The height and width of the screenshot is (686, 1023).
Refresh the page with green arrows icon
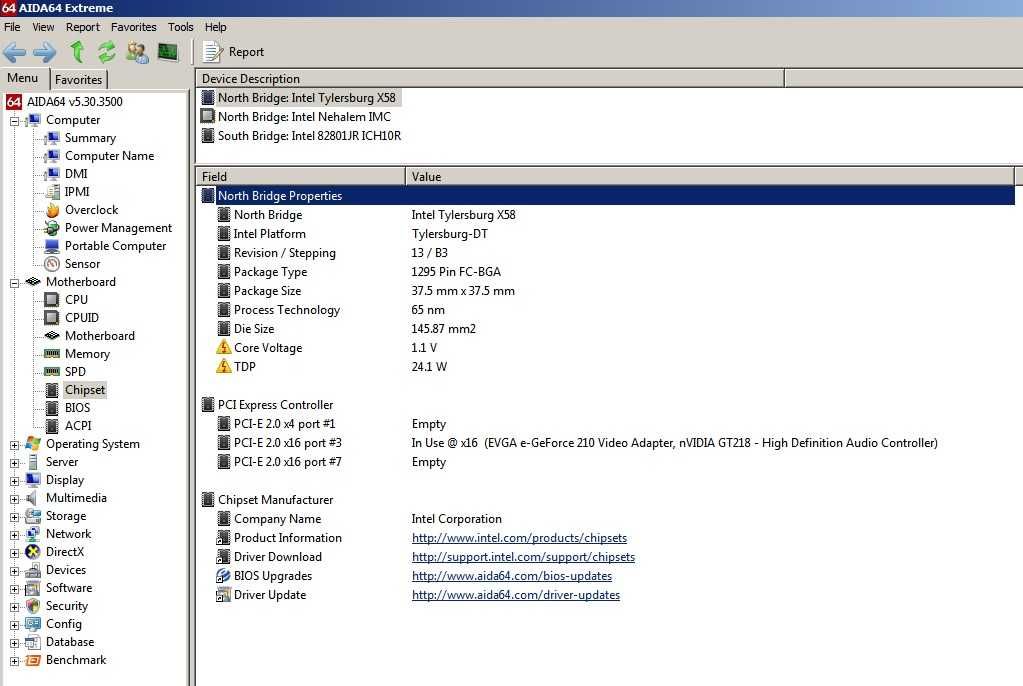(x=106, y=52)
